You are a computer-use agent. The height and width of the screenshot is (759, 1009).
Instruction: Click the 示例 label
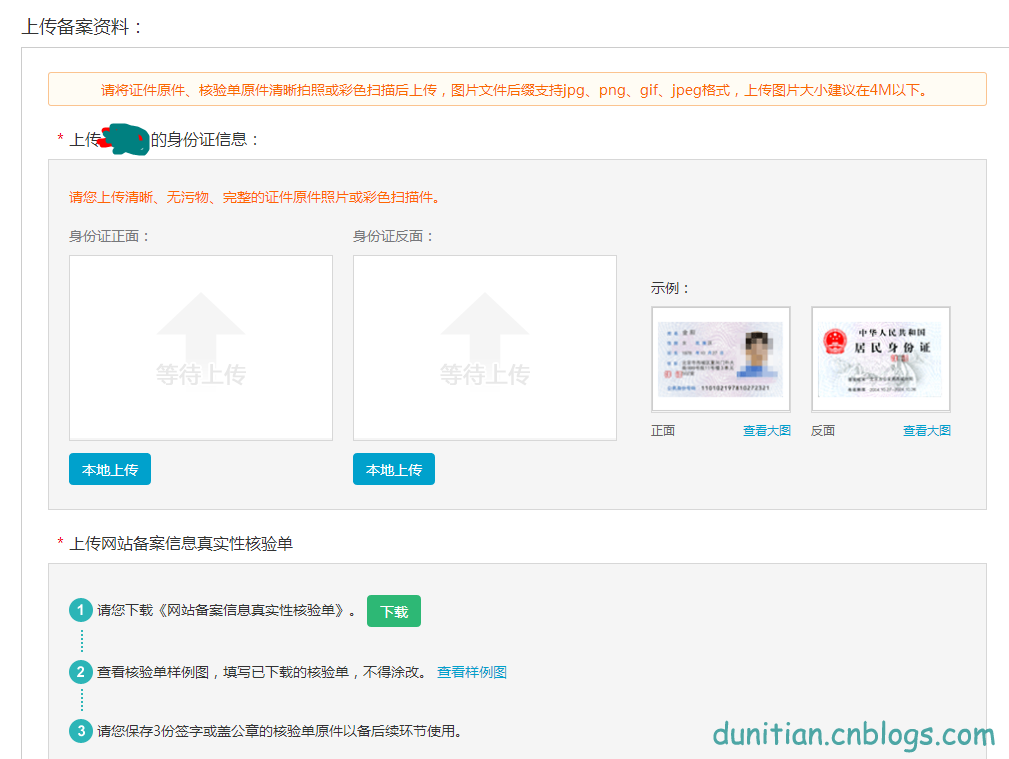click(669, 288)
